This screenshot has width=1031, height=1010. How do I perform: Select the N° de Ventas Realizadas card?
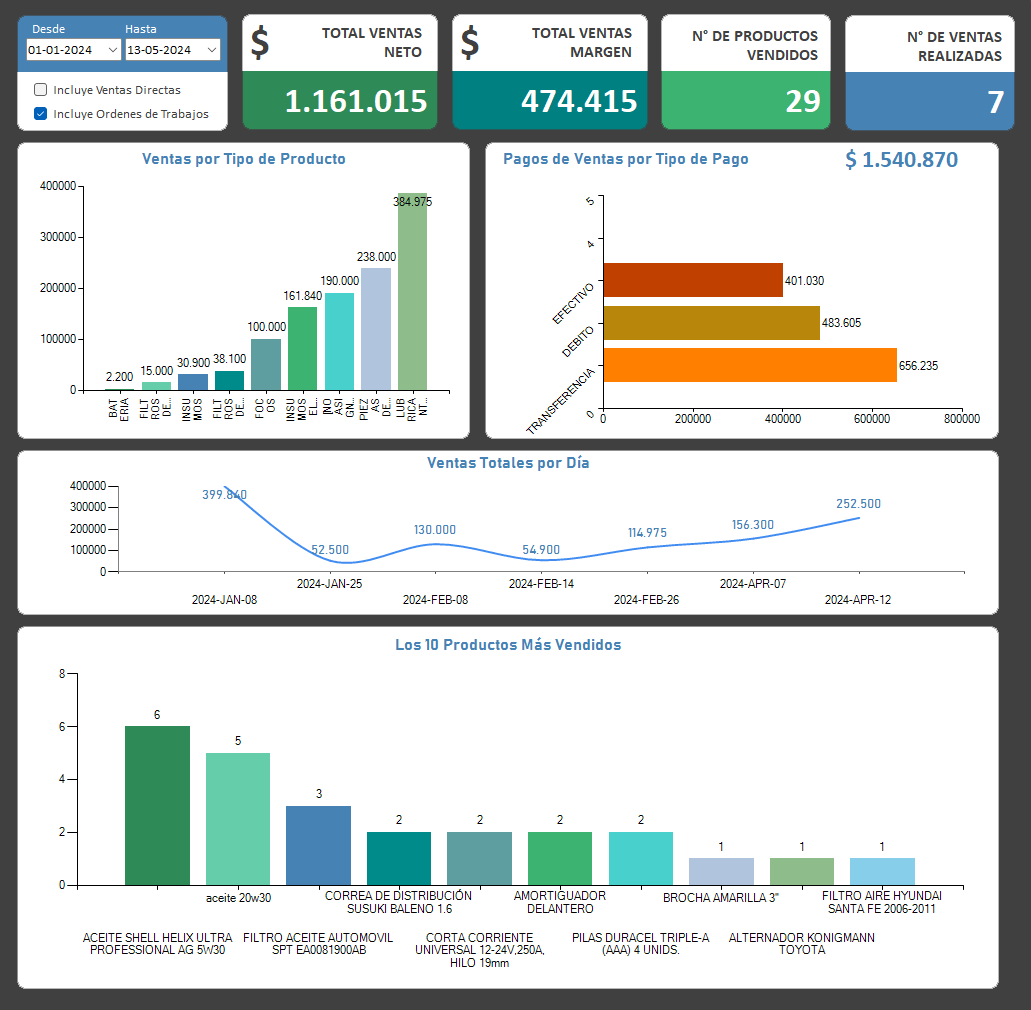click(923, 72)
